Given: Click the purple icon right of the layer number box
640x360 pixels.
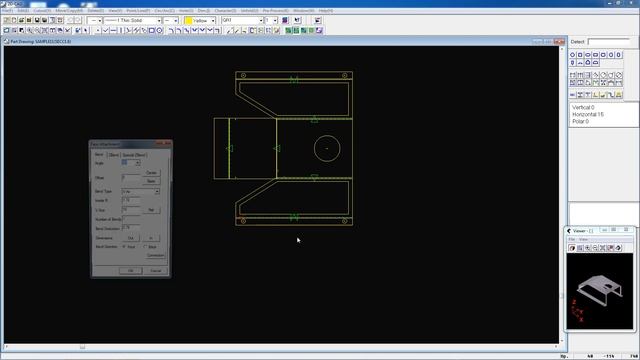Looking at the screenshot, I should tap(285, 20).
